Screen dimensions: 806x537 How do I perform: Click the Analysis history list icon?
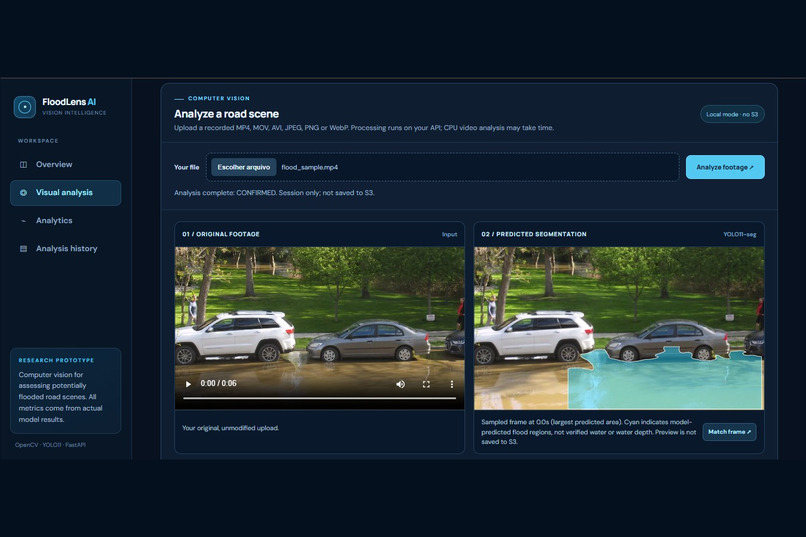point(23,249)
